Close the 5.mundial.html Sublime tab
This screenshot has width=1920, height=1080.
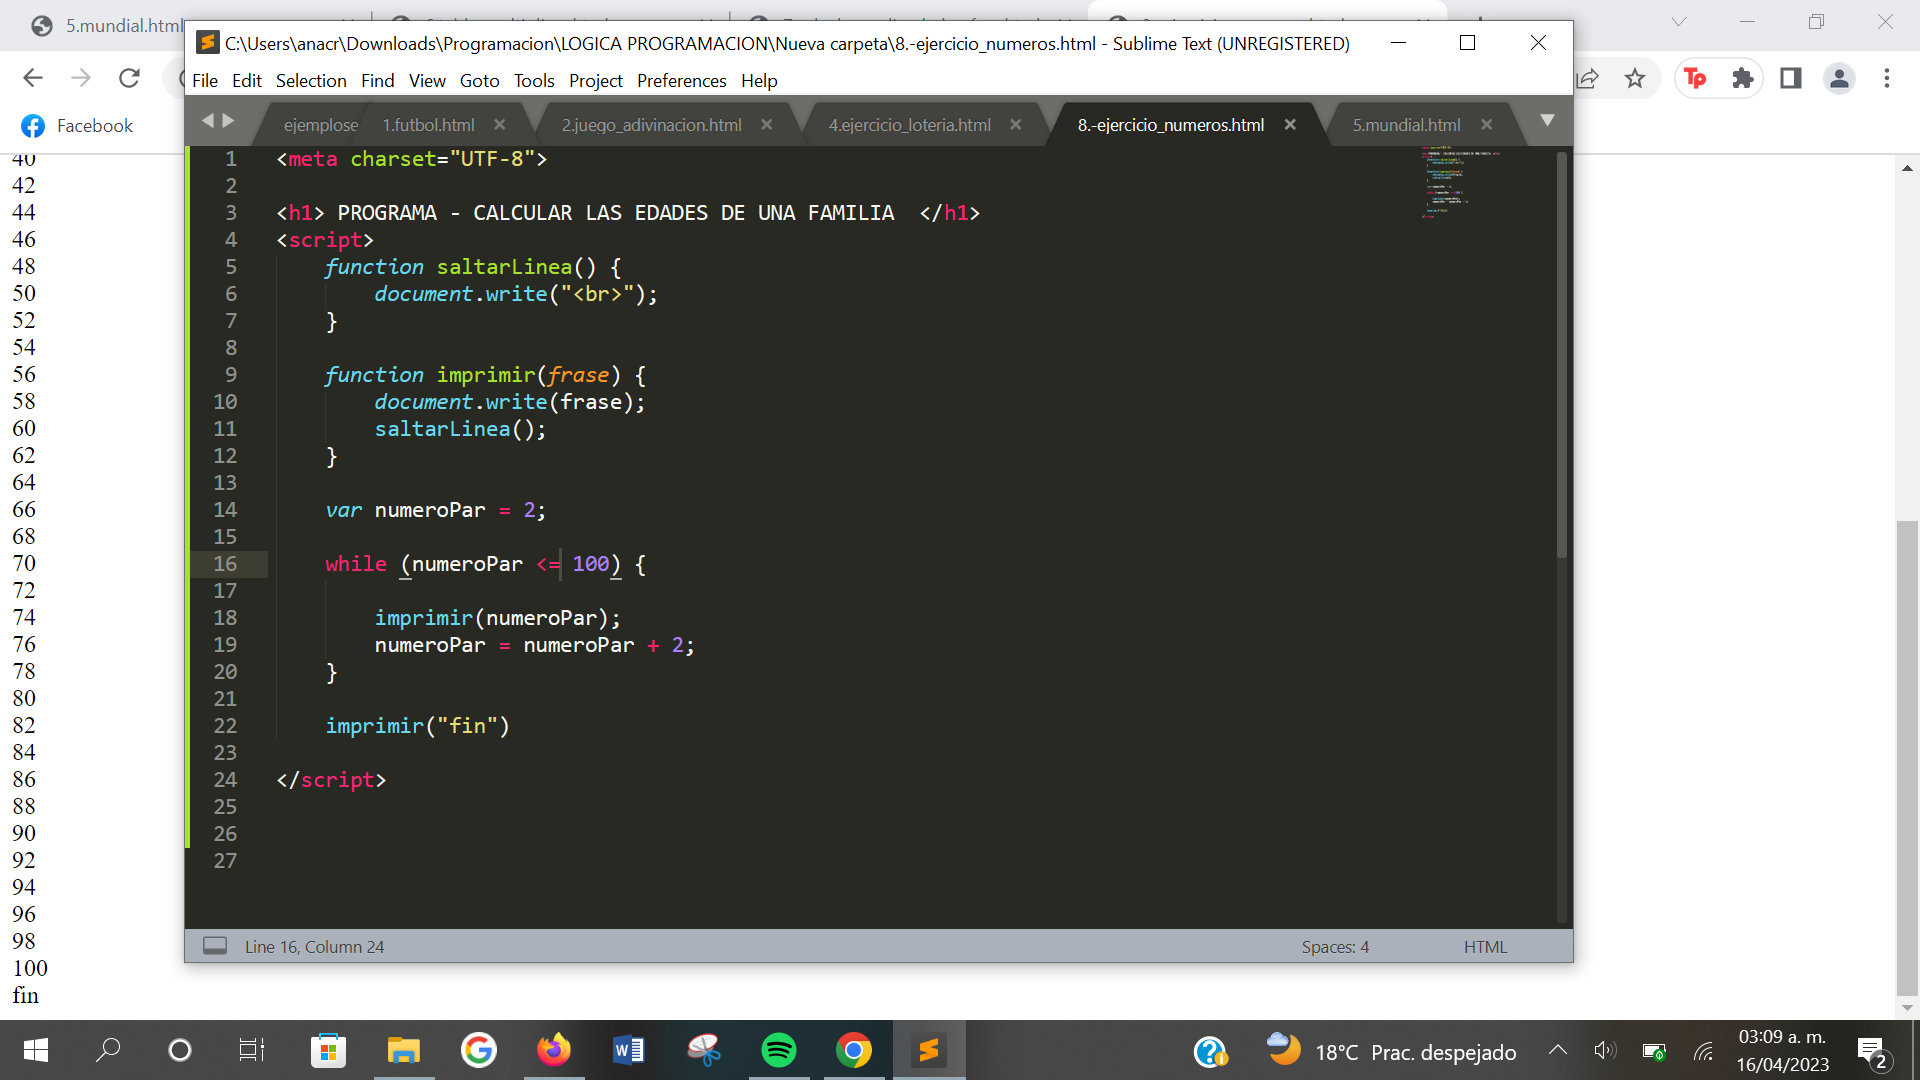coord(1486,124)
